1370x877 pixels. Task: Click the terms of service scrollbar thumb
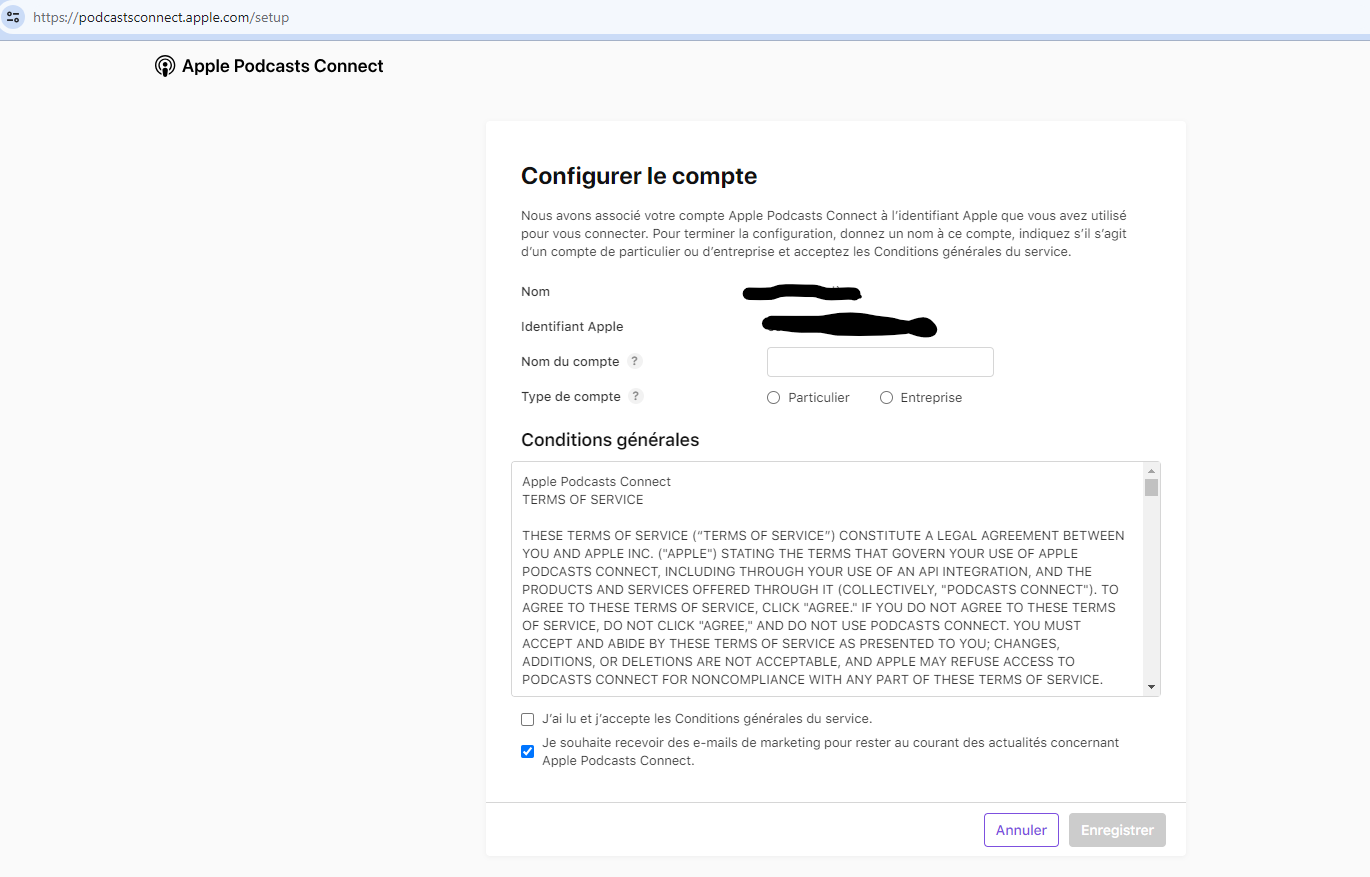[1151, 488]
